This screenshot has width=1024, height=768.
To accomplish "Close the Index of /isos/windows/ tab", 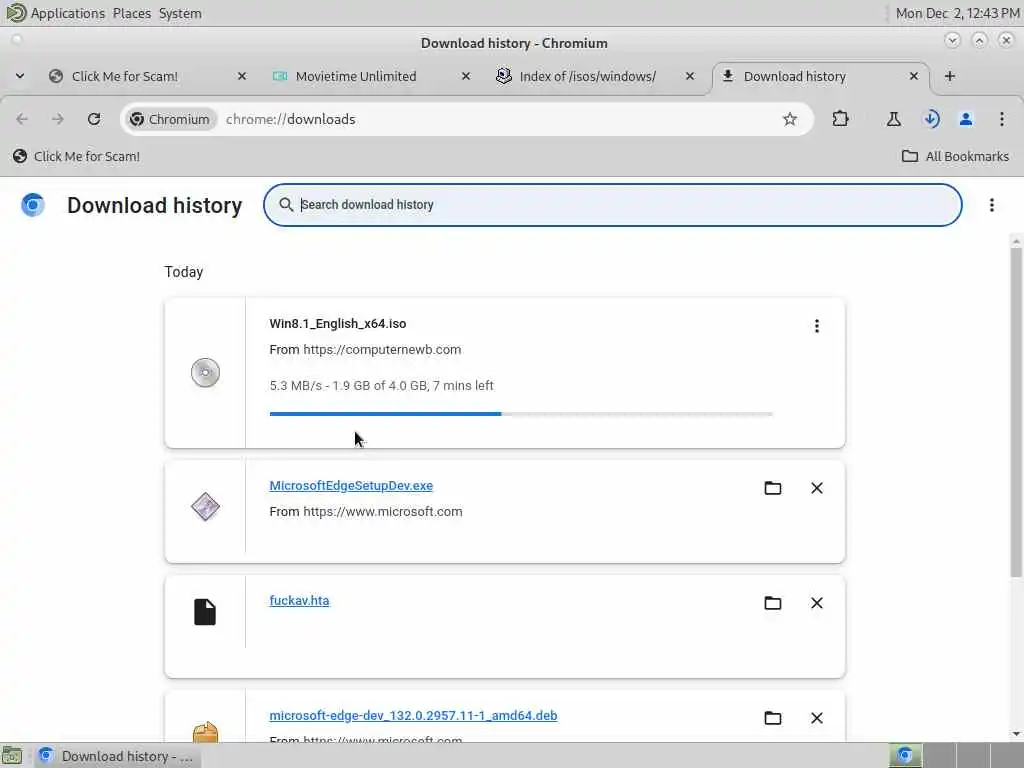I will coord(690,76).
